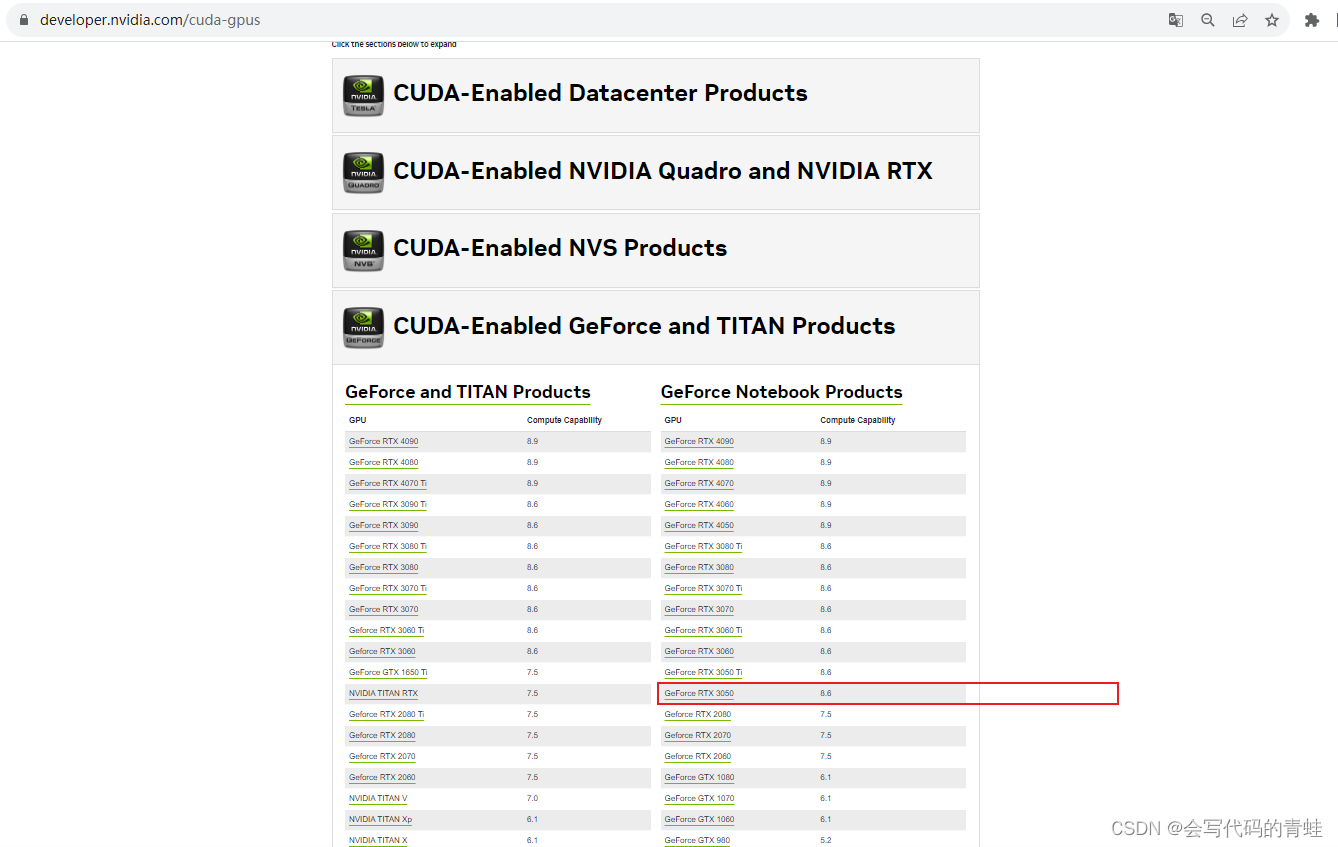Open the translate page icon

[x=1176, y=20]
